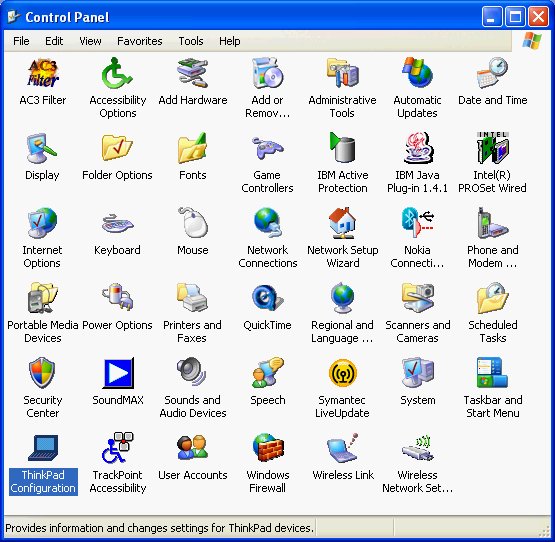The width and height of the screenshot is (555, 542).
Task: Select the Portable Media Devices icon
Action: point(43,298)
